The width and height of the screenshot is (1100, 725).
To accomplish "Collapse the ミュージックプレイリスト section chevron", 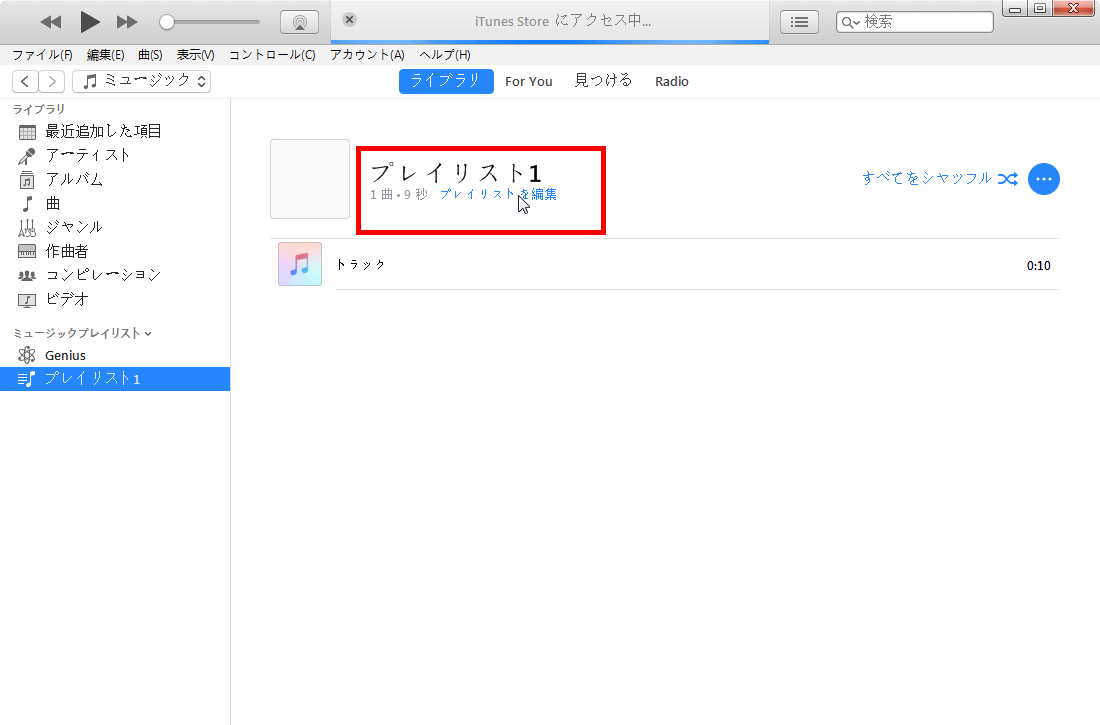I will click(x=148, y=332).
